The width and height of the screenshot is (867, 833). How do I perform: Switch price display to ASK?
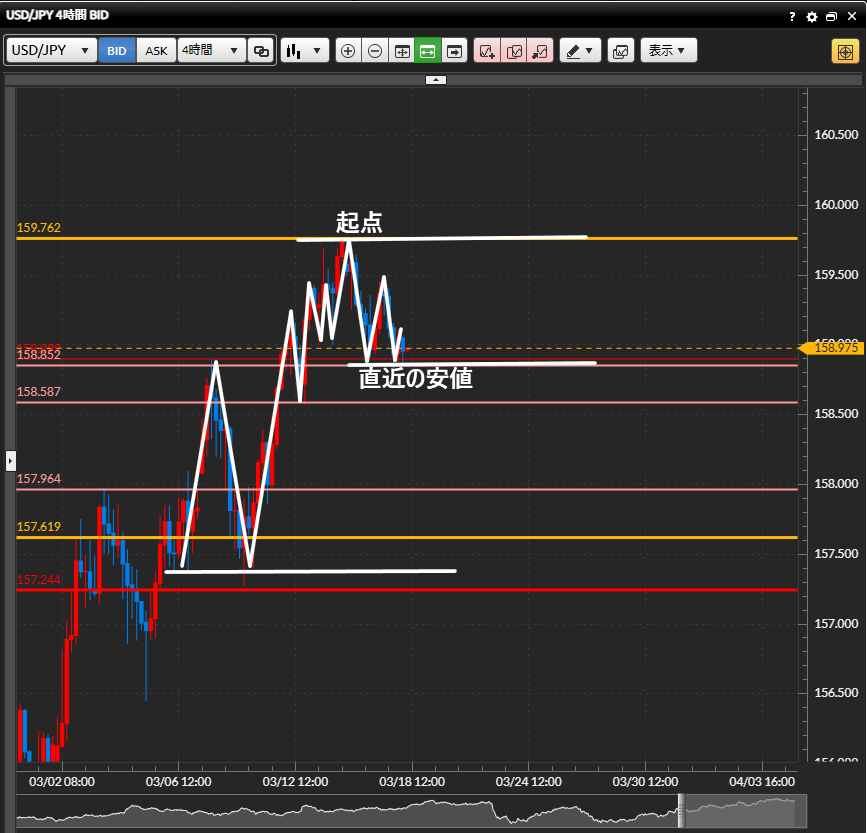157,51
